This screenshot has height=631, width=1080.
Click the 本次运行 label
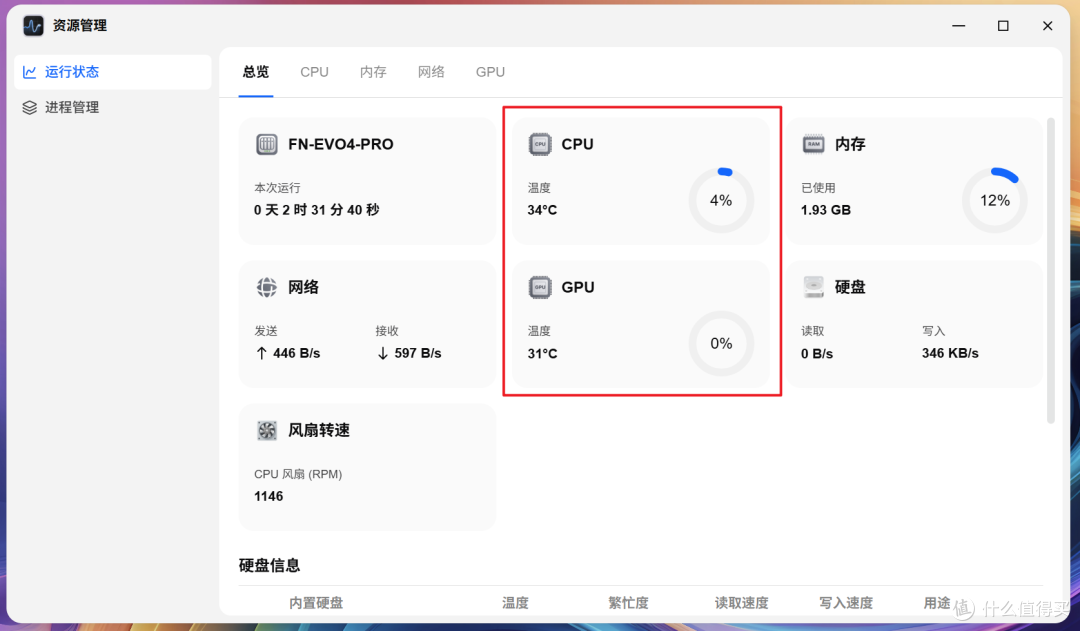click(277, 187)
